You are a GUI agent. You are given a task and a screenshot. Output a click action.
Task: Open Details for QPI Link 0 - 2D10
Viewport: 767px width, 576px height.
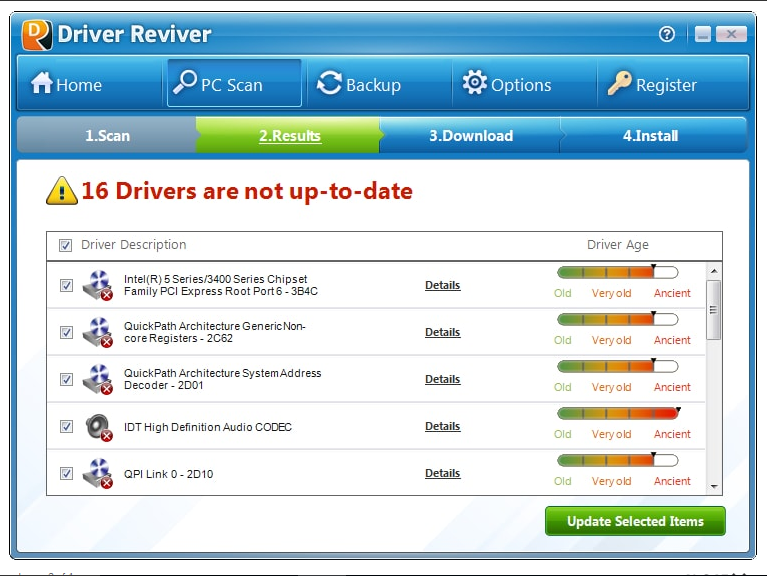(443, 473)
